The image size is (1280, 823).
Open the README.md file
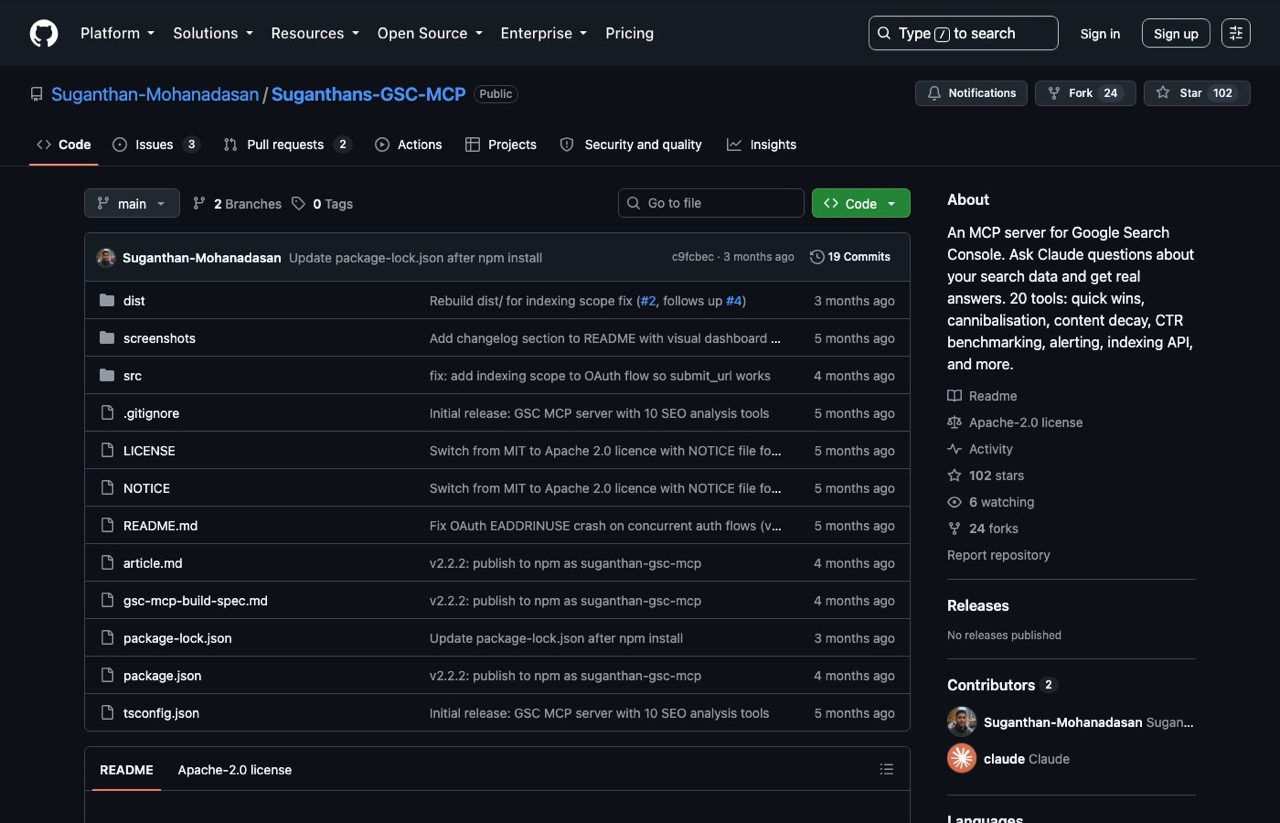[160, 526]
